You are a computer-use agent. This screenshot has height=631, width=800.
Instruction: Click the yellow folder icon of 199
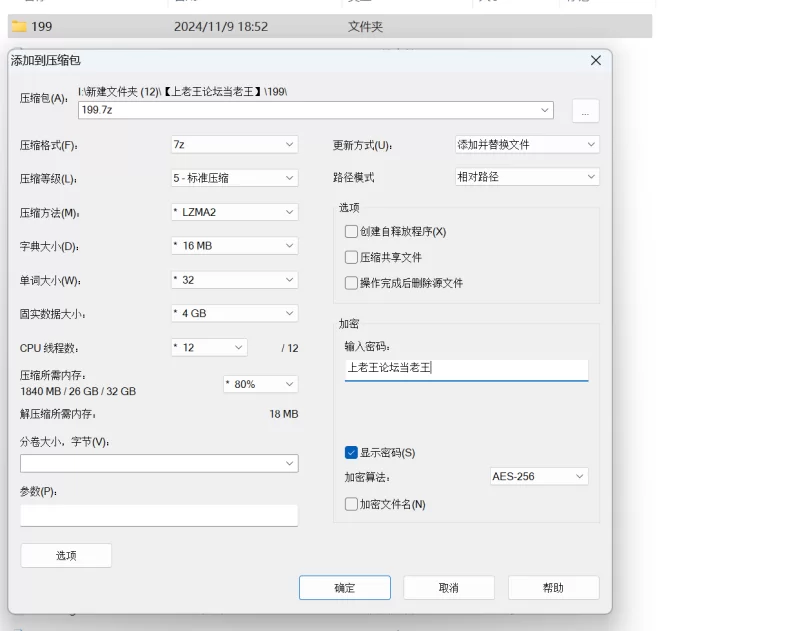(x=19, y=26)
